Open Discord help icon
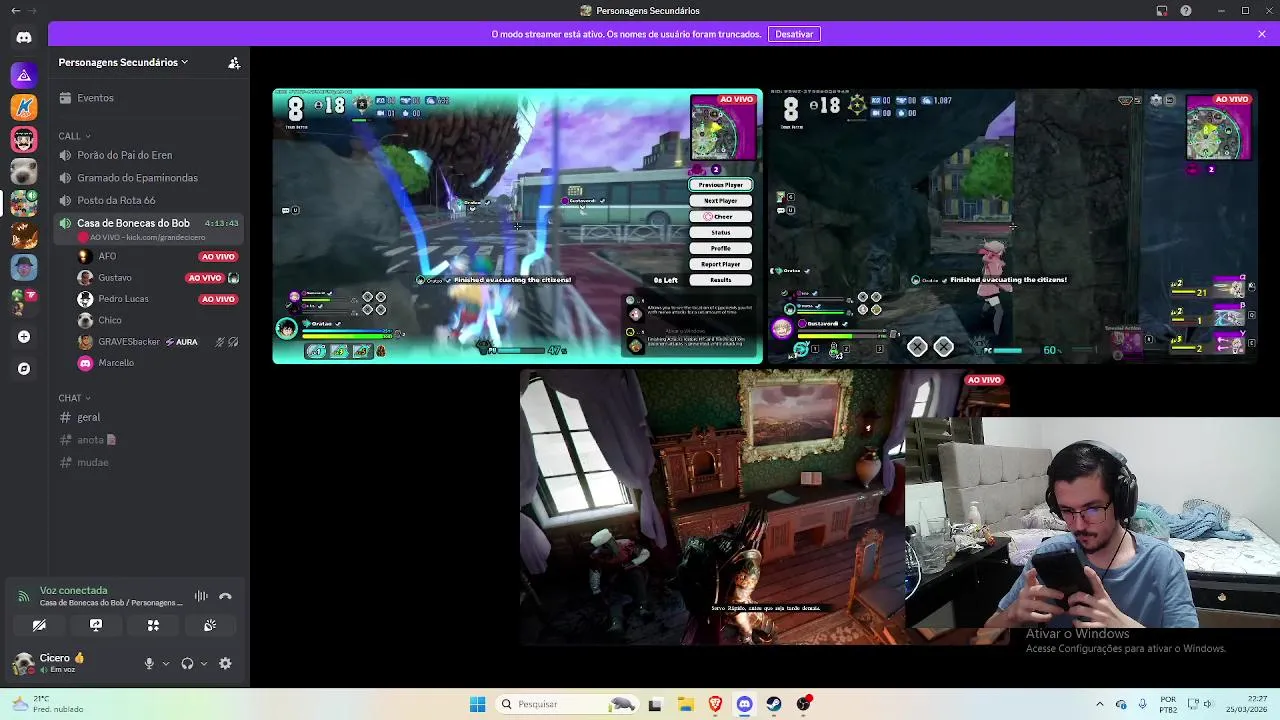1280x720 pixels. point(1186,11)
